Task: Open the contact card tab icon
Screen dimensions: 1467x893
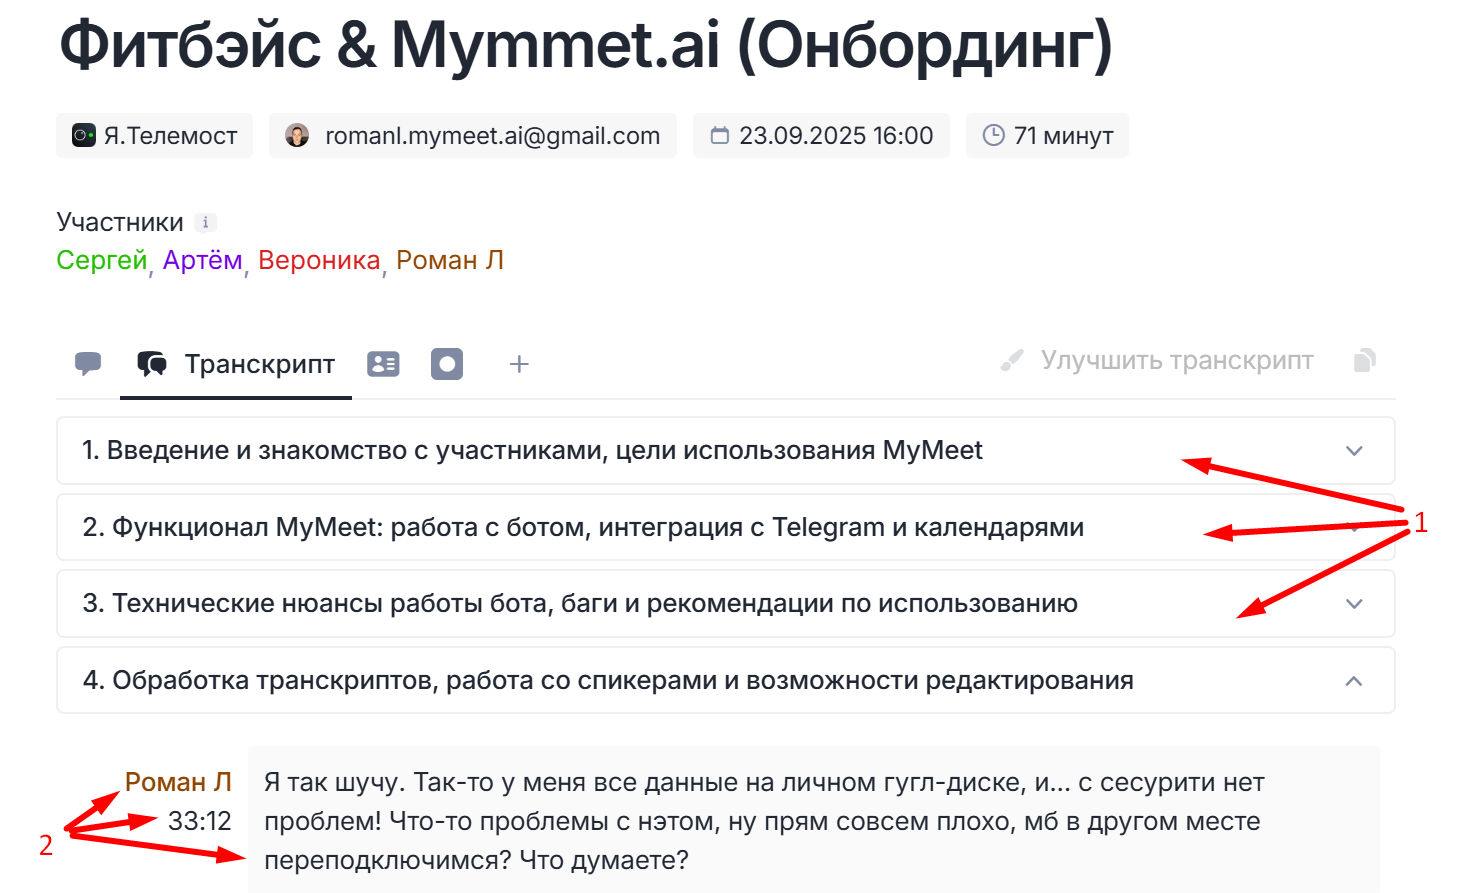Action: [383, 364]
